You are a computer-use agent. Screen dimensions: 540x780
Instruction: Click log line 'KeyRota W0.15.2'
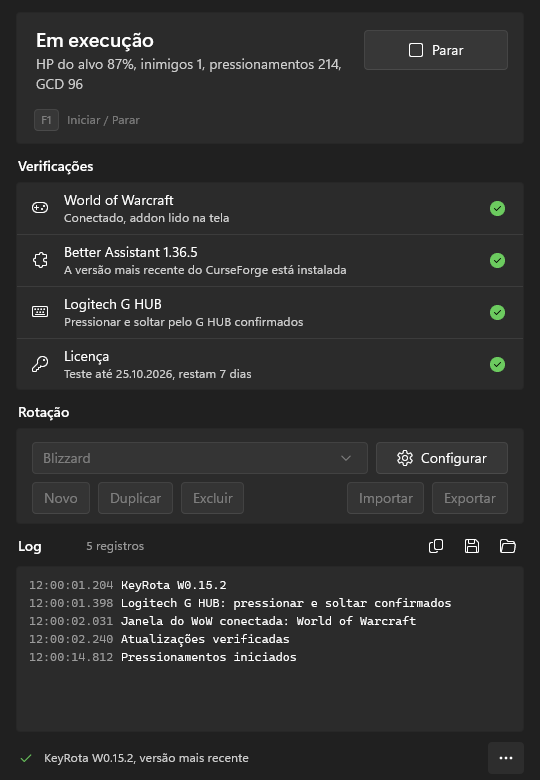pyautogui.click(x=174, y=585)
